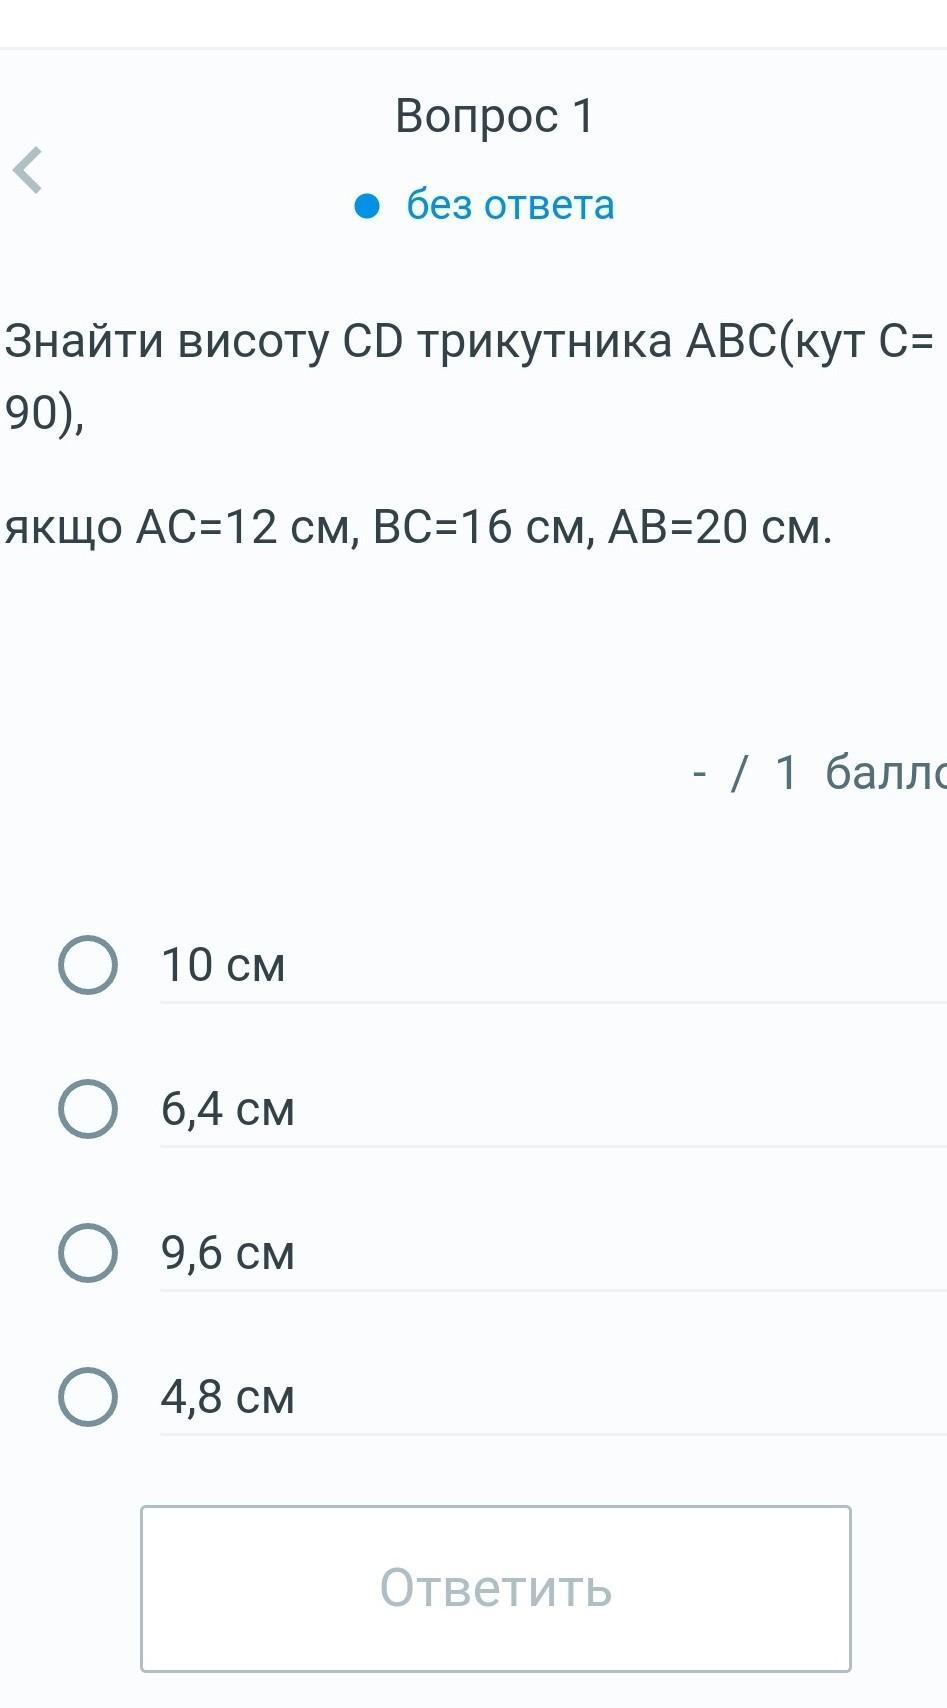Select the 10 см radio button

(88, 965)
